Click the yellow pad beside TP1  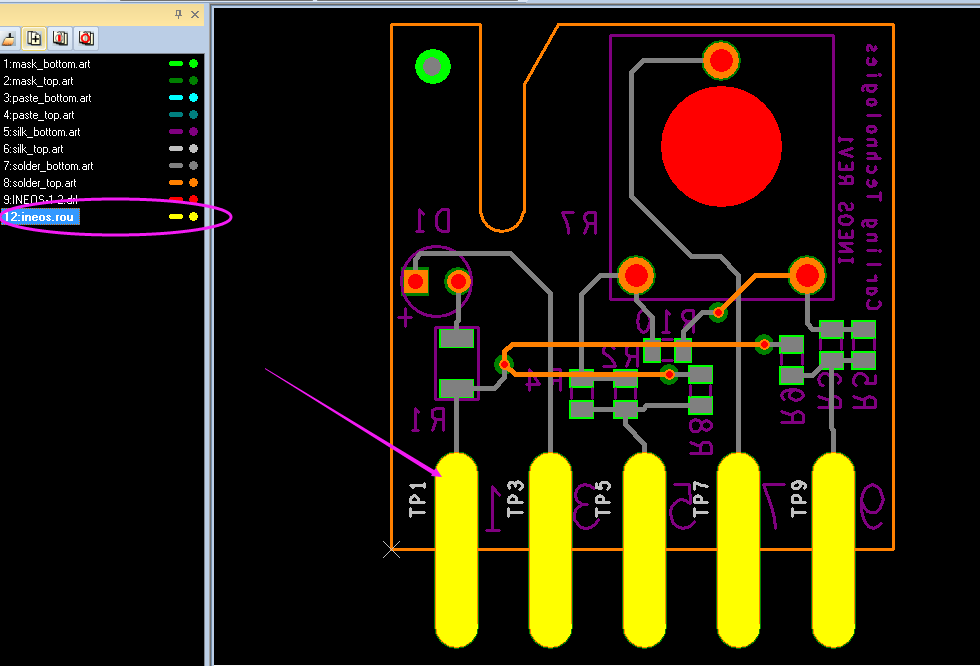point(456,550)
